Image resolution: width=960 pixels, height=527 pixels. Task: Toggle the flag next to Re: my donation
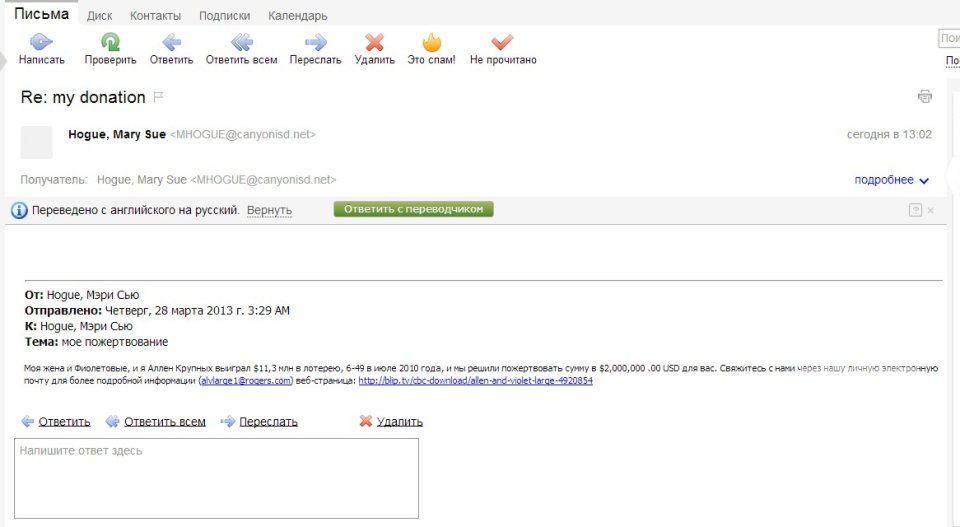click(158, 98)
